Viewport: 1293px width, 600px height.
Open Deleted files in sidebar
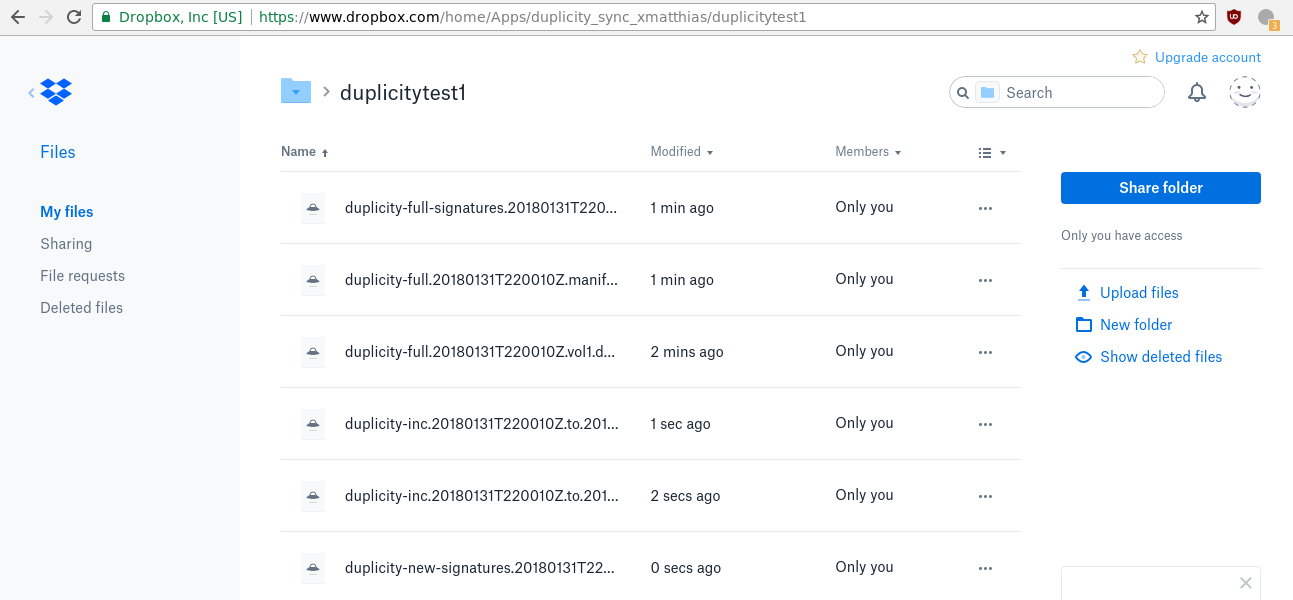tap(82, 308)
